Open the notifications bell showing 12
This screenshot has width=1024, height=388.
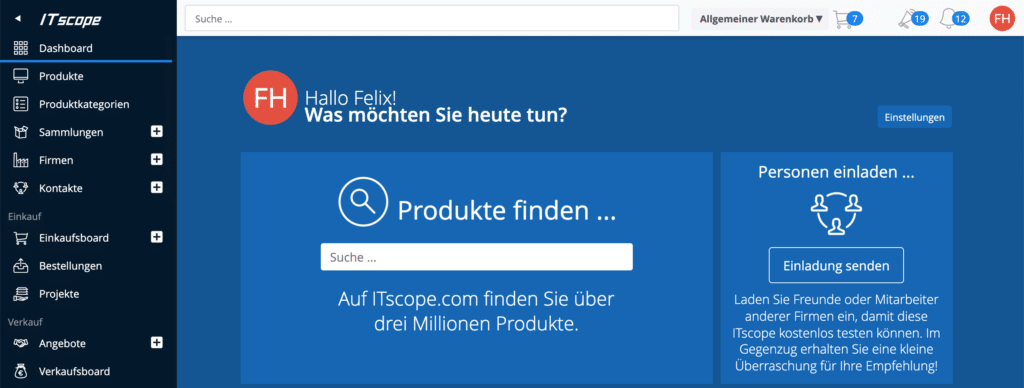[953, 19]
